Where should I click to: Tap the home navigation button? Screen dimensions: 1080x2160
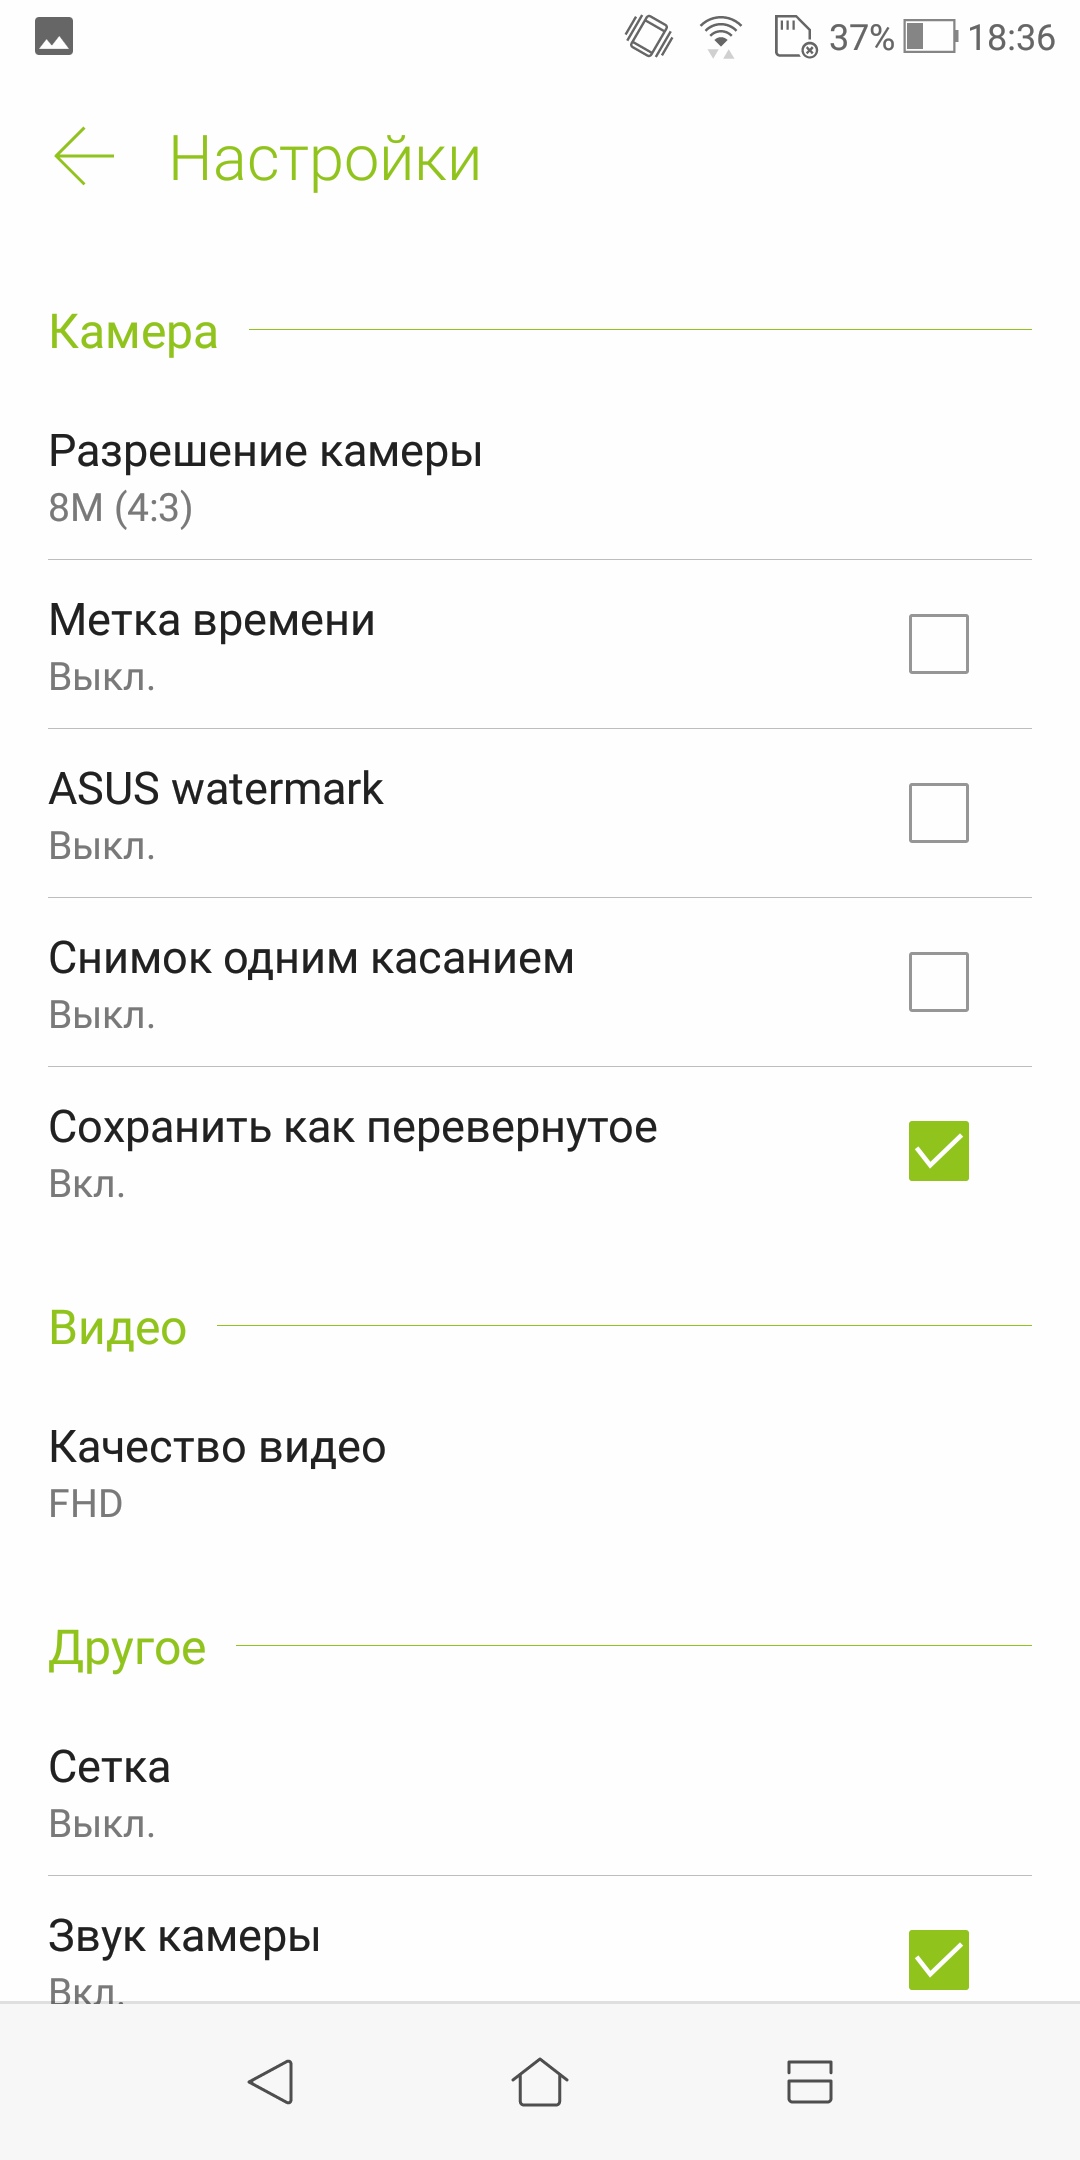540,2082
